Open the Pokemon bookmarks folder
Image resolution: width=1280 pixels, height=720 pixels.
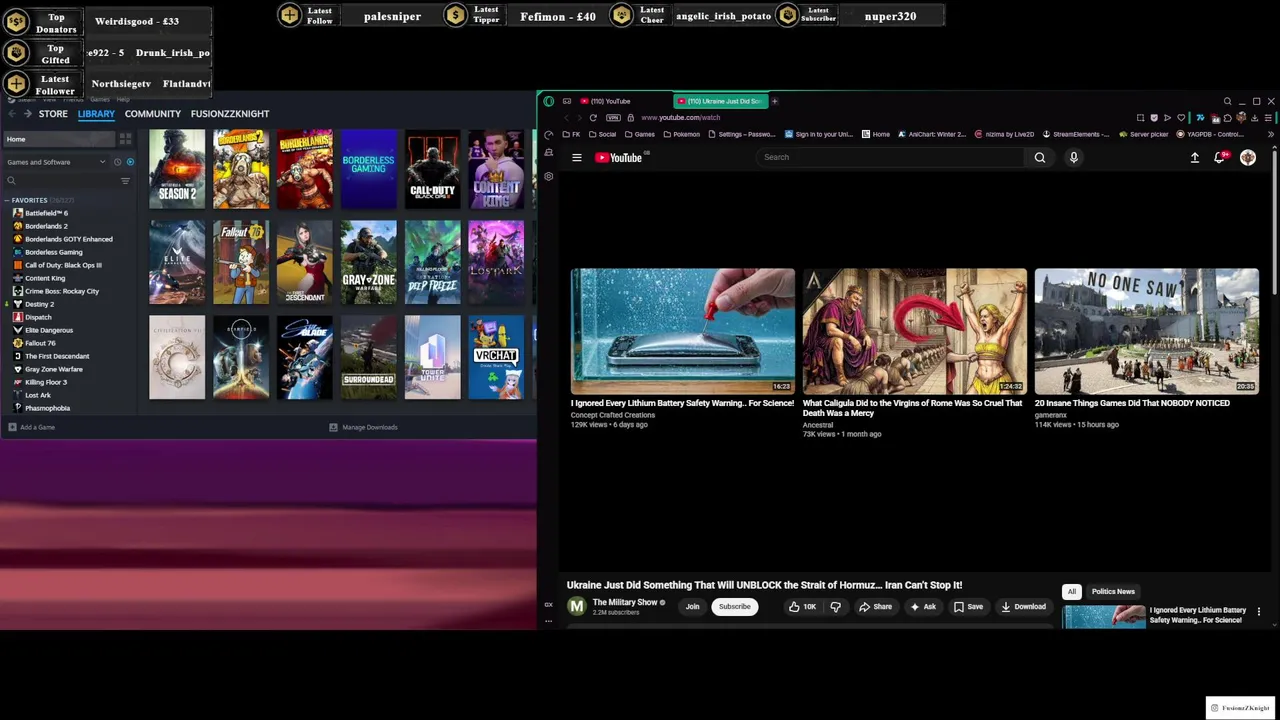[x=681, y=134]
